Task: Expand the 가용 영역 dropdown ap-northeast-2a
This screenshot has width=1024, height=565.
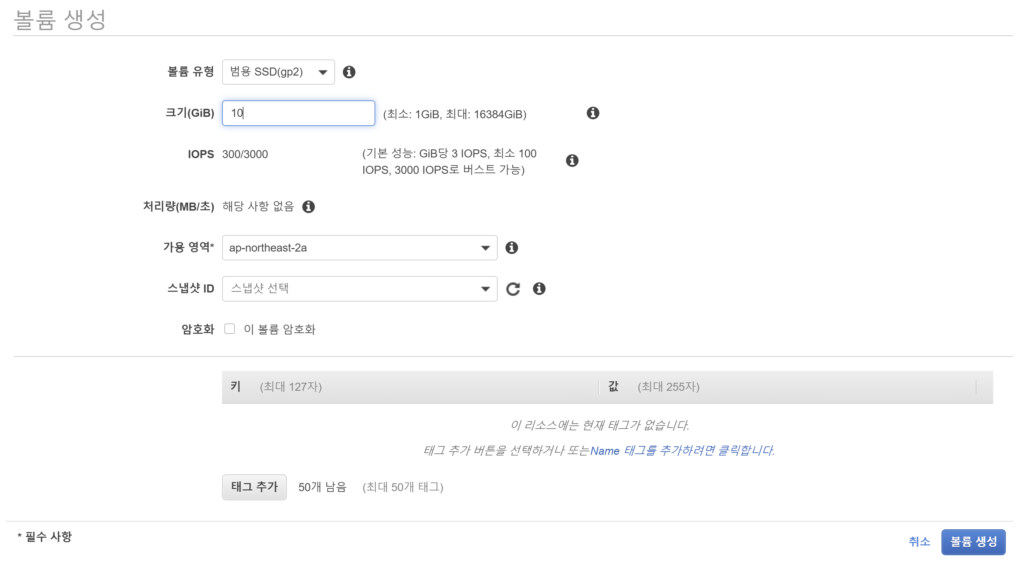Action: [x=359, y=248]
